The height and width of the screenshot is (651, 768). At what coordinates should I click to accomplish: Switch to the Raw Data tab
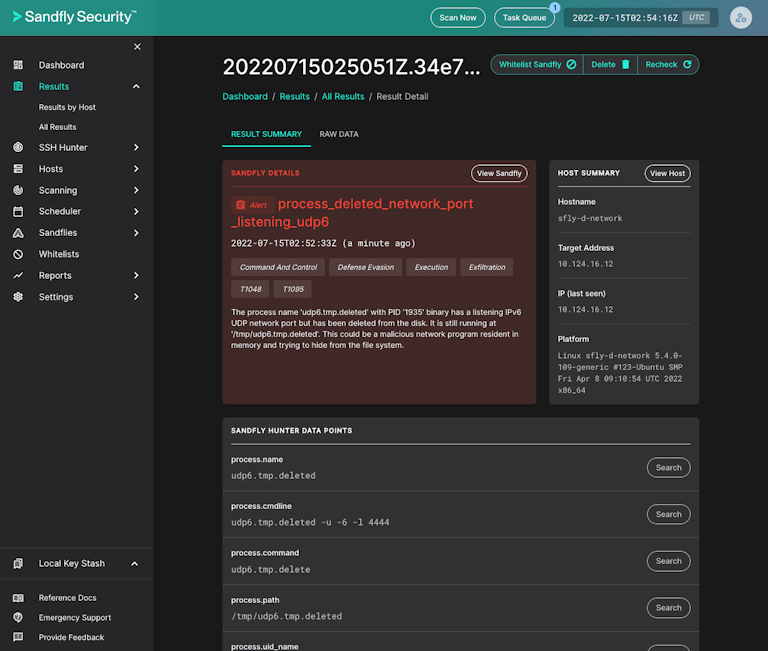(x=339, y=134)
